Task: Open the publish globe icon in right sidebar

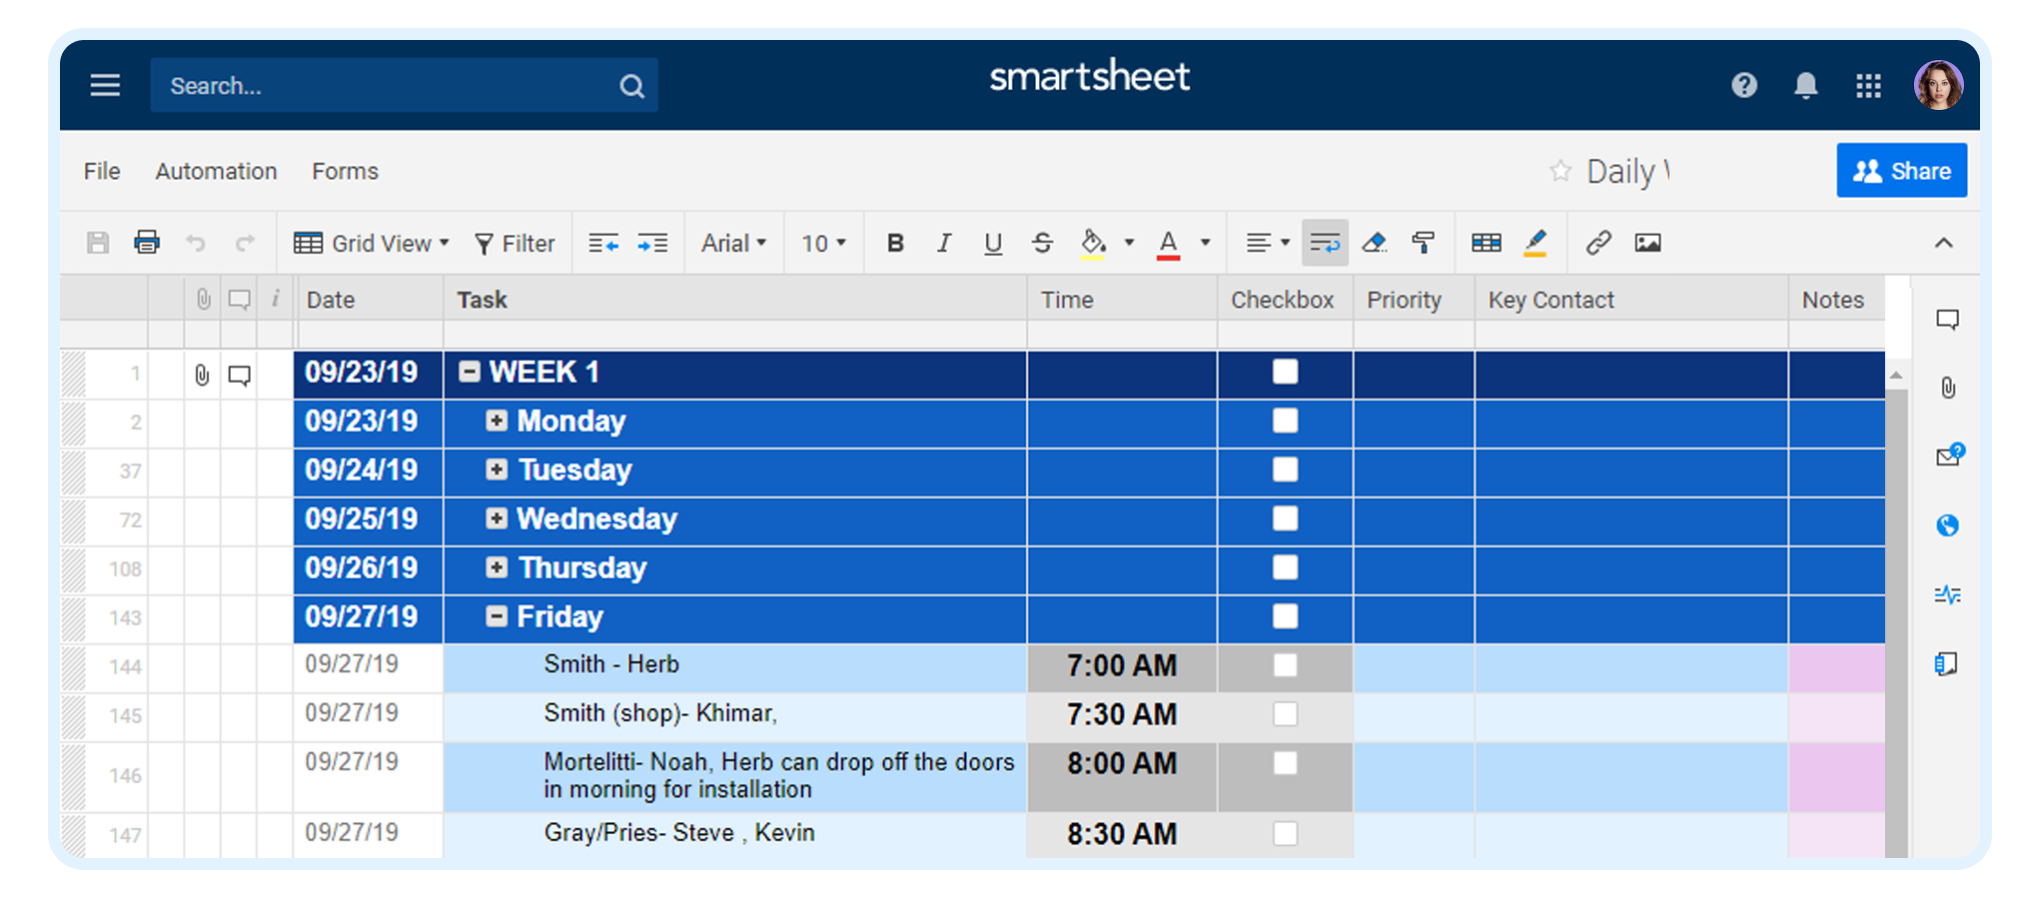Action: coord(1947,525)
